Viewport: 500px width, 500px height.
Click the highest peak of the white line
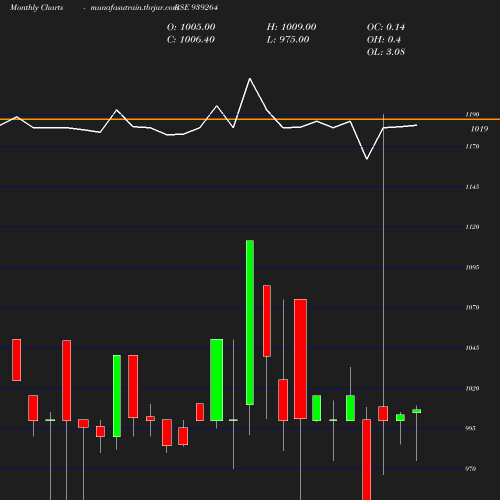250,79
